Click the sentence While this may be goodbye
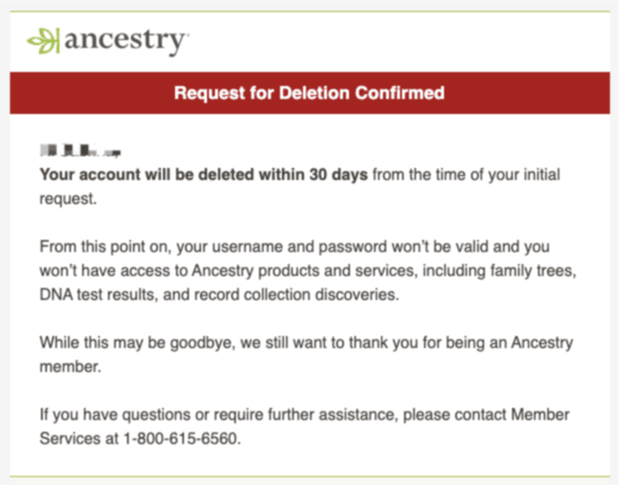 coord(137,343)
